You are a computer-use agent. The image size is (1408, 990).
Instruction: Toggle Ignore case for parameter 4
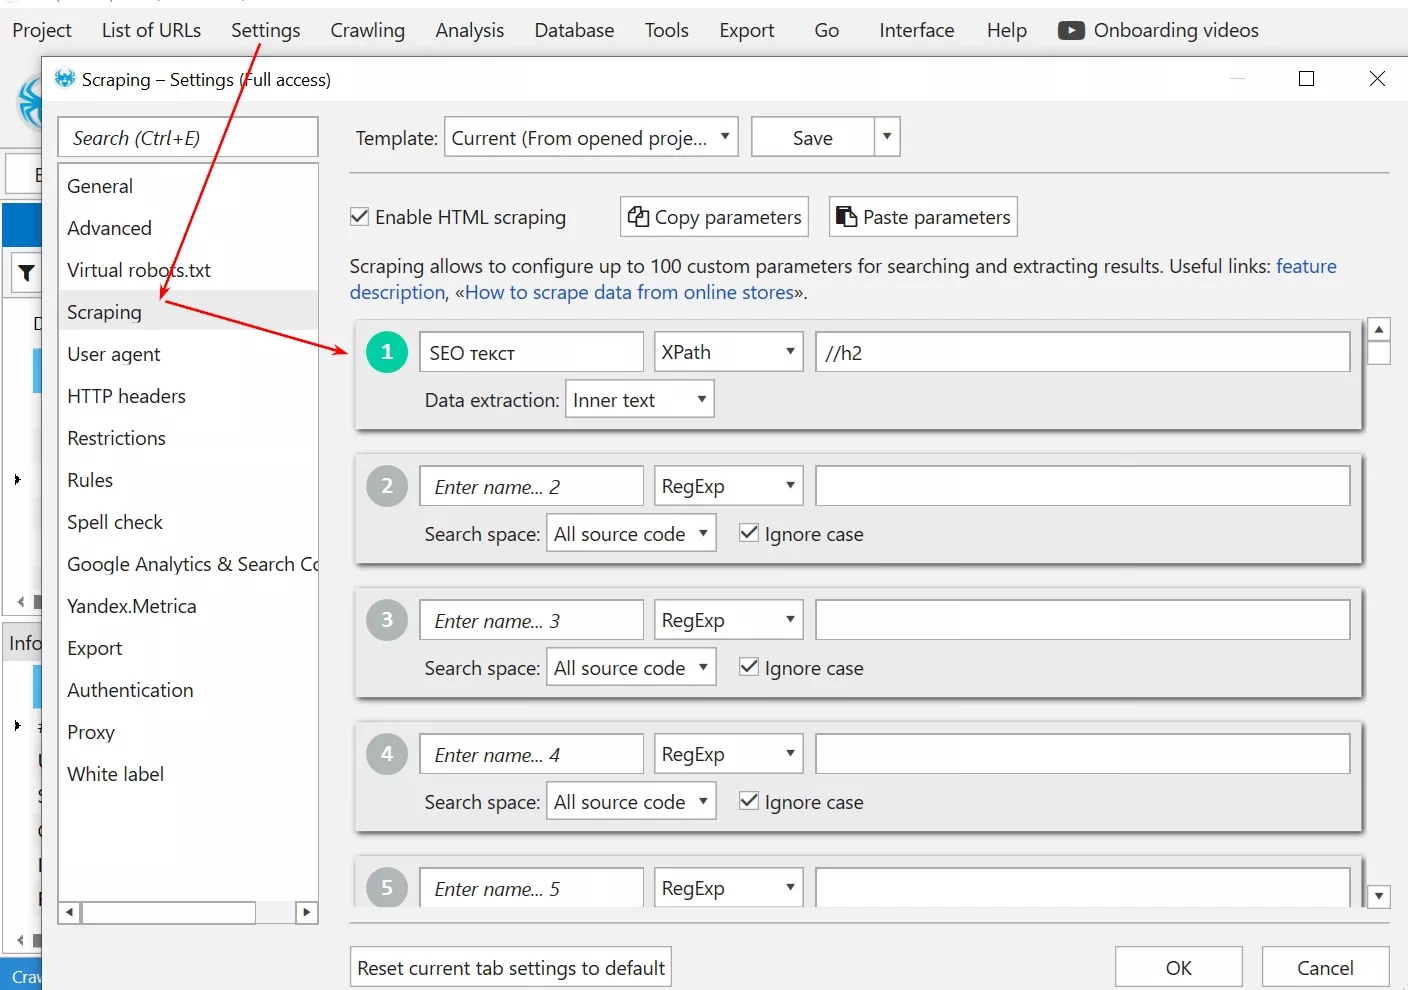[x=748, y=801]
